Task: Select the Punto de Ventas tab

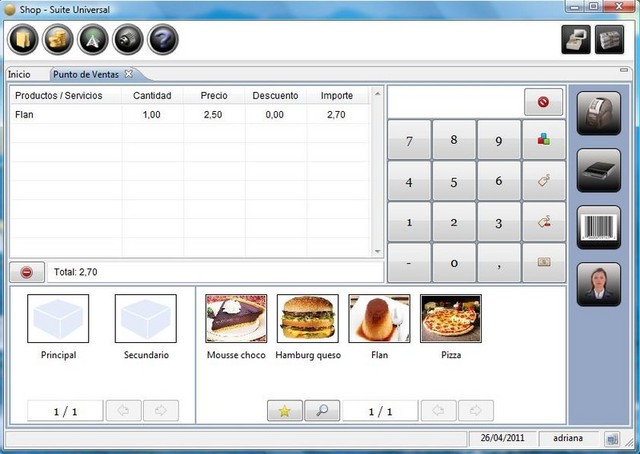Action: point(86,74)
